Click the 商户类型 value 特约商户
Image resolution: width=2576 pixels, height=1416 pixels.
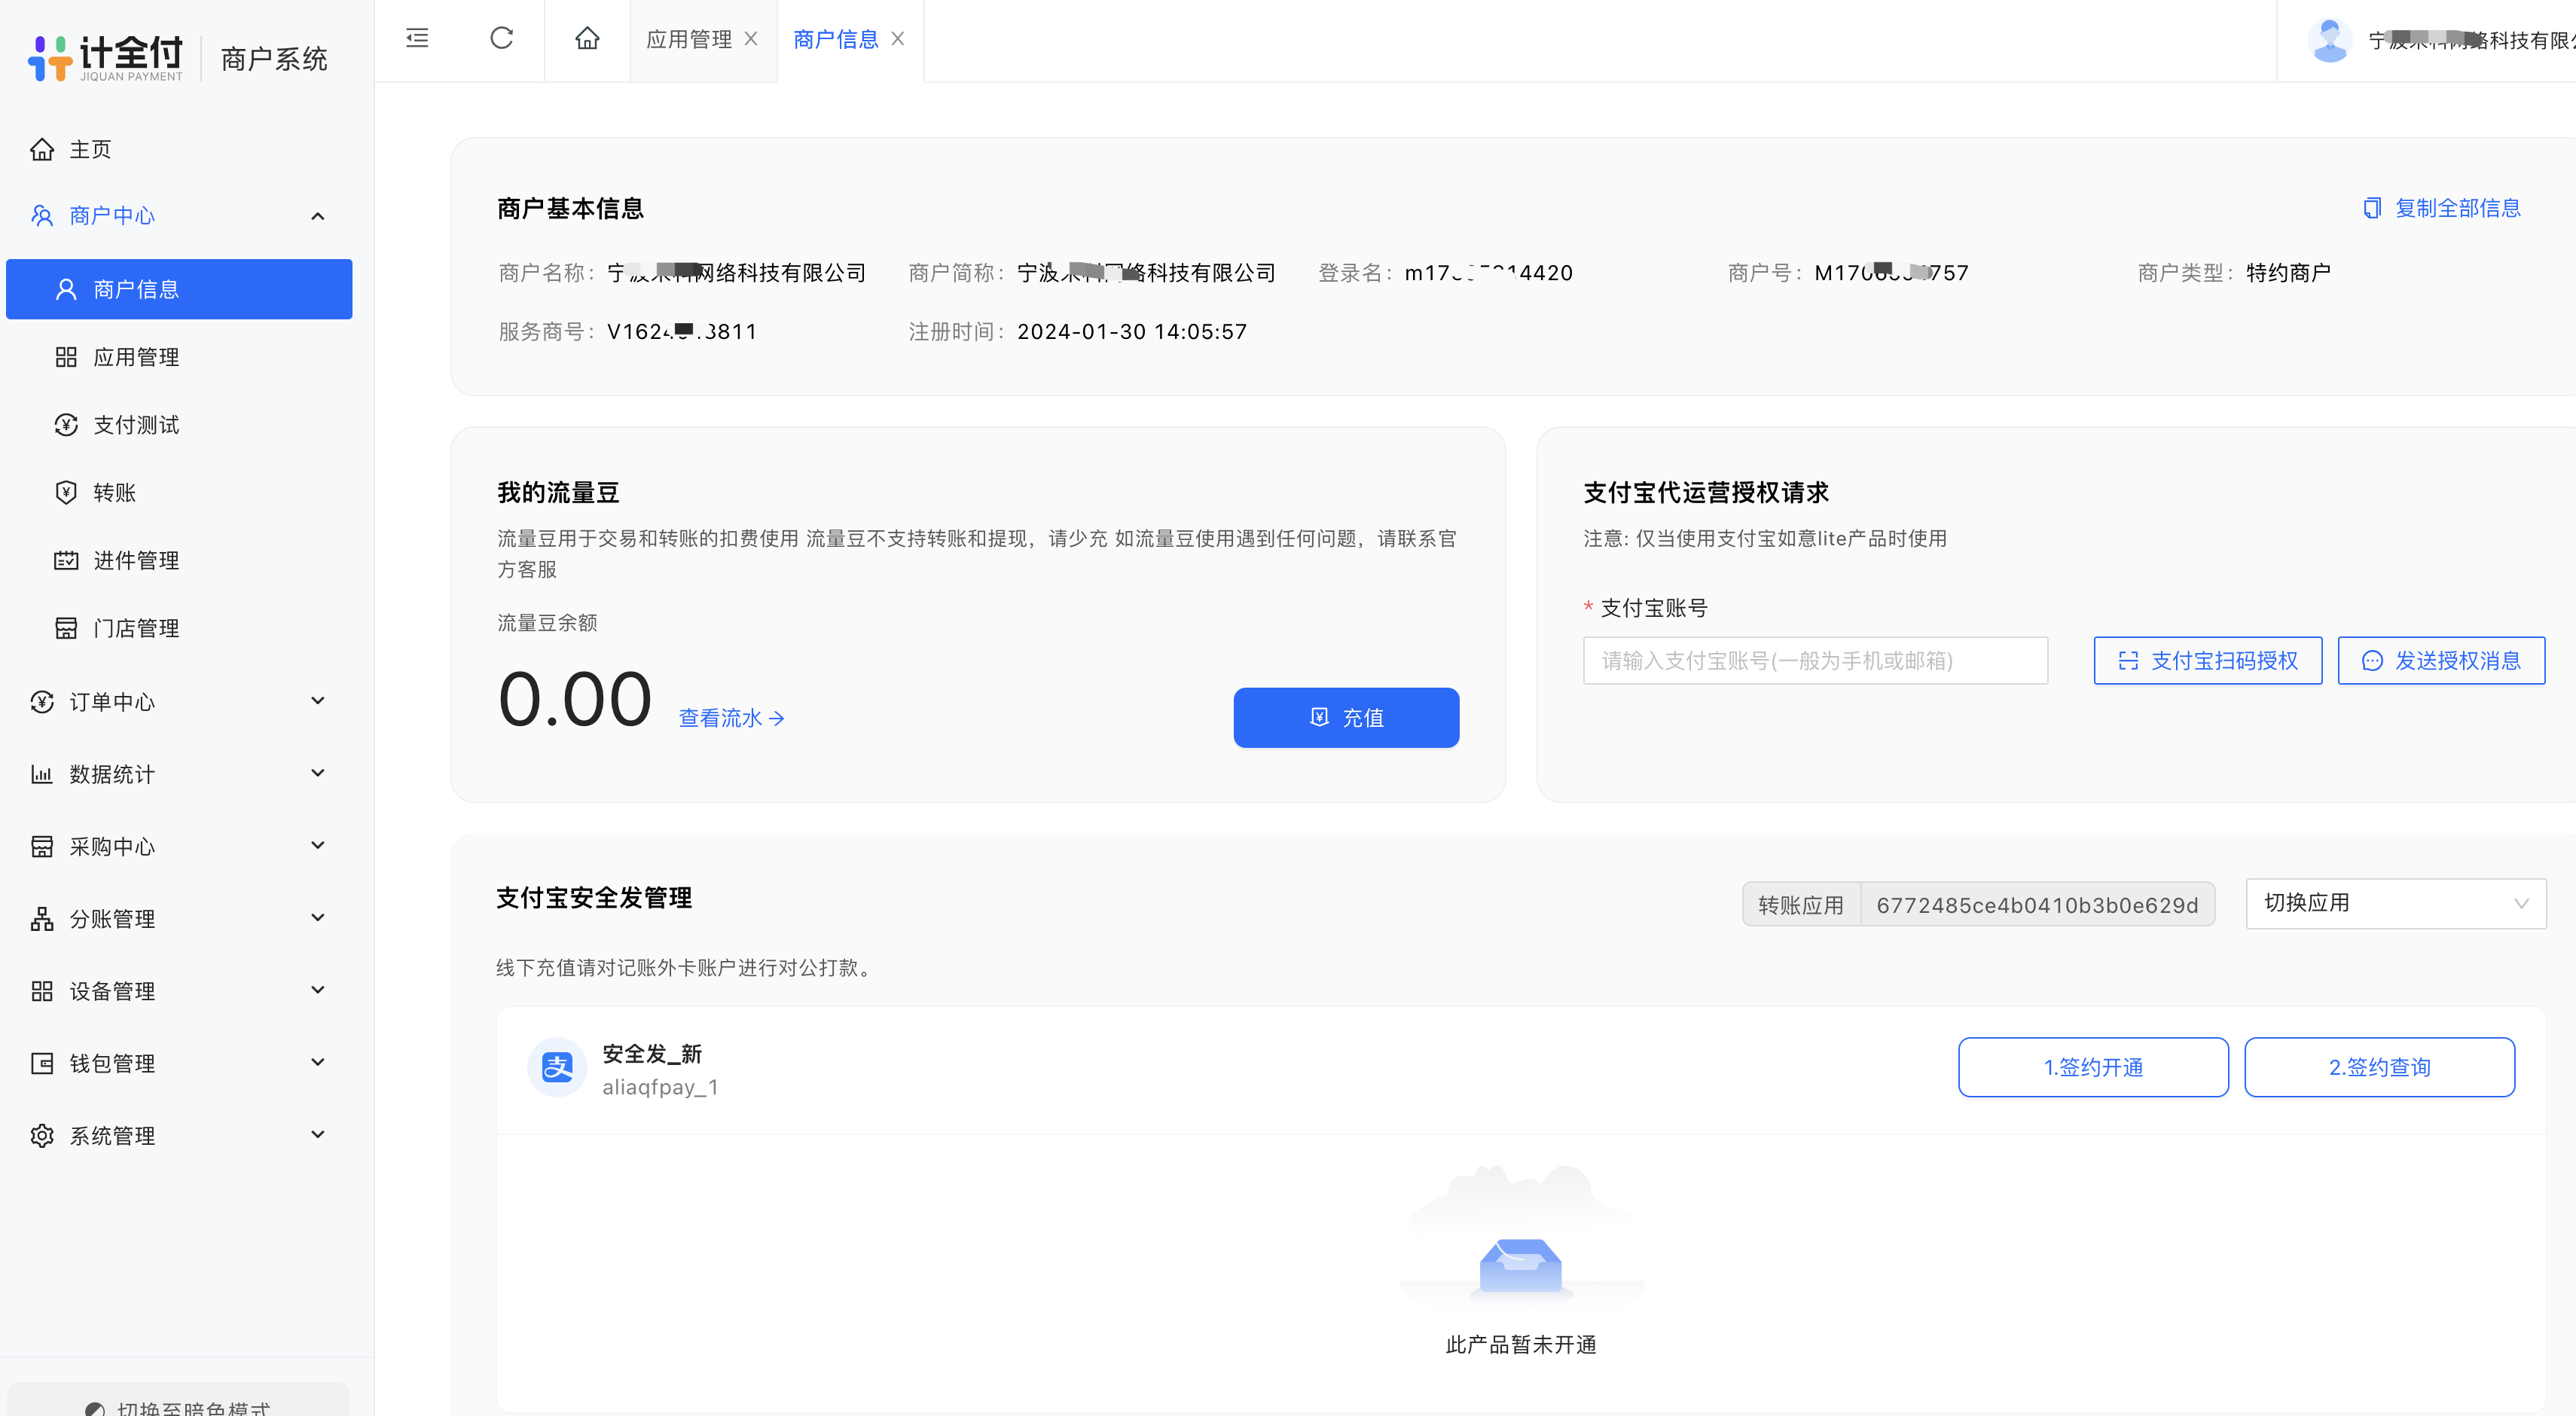click(2288, 273)
